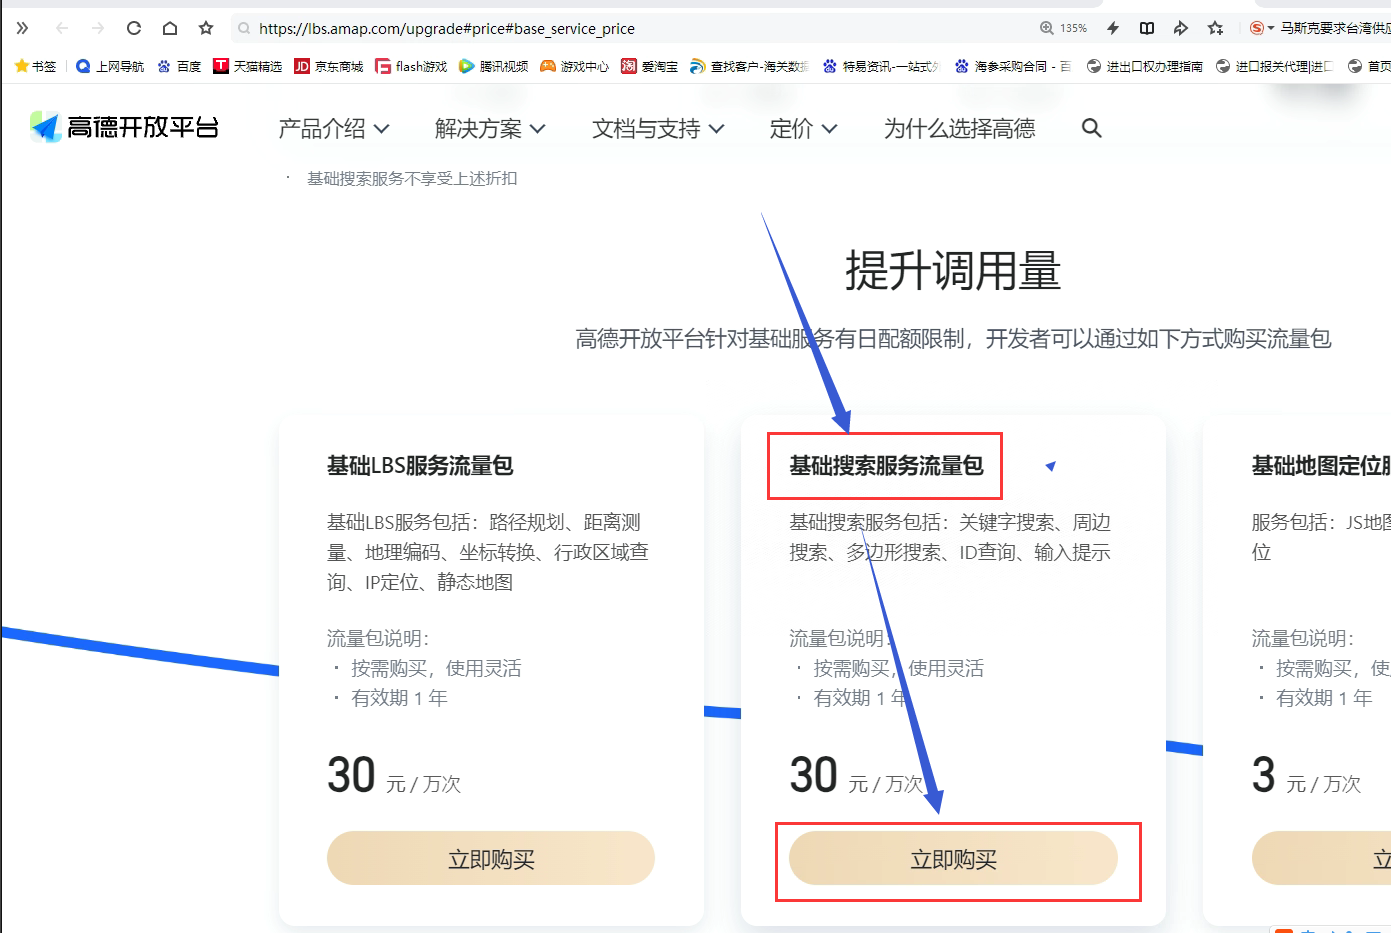Click the share arrow icon in toolbar

click(1181, 28)
